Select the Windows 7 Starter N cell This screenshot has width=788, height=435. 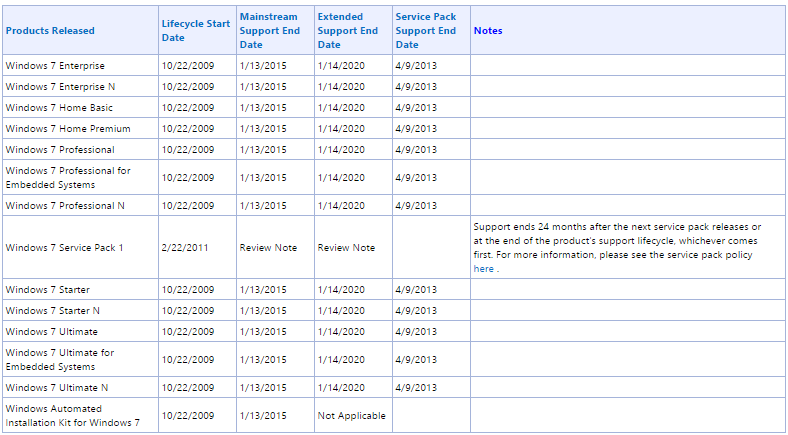coord(52,310)
